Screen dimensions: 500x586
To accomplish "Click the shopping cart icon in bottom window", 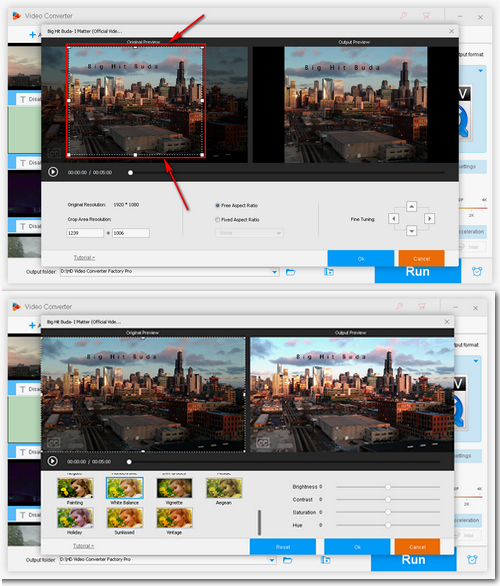I will point(422,306).
